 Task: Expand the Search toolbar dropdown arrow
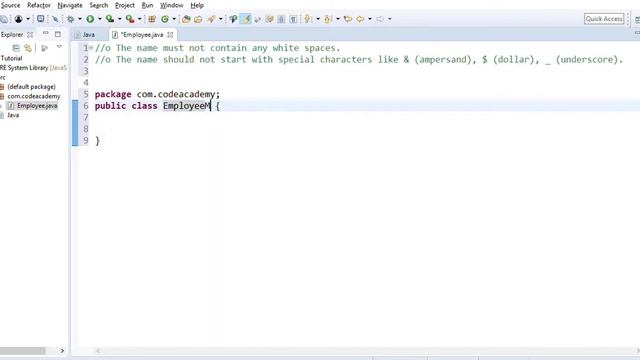pyautogui.click(x=220, y=19)
